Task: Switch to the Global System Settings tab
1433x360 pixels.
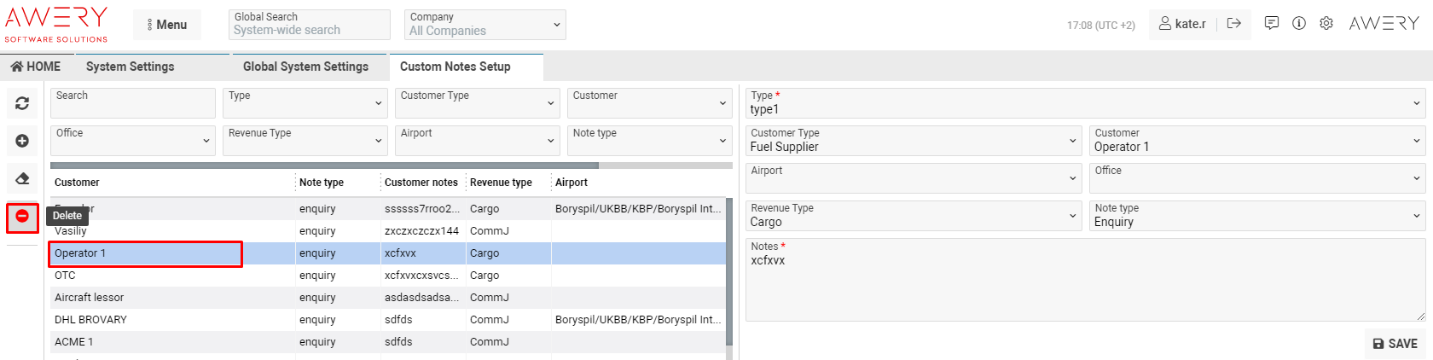Action: tap(306, 67)
